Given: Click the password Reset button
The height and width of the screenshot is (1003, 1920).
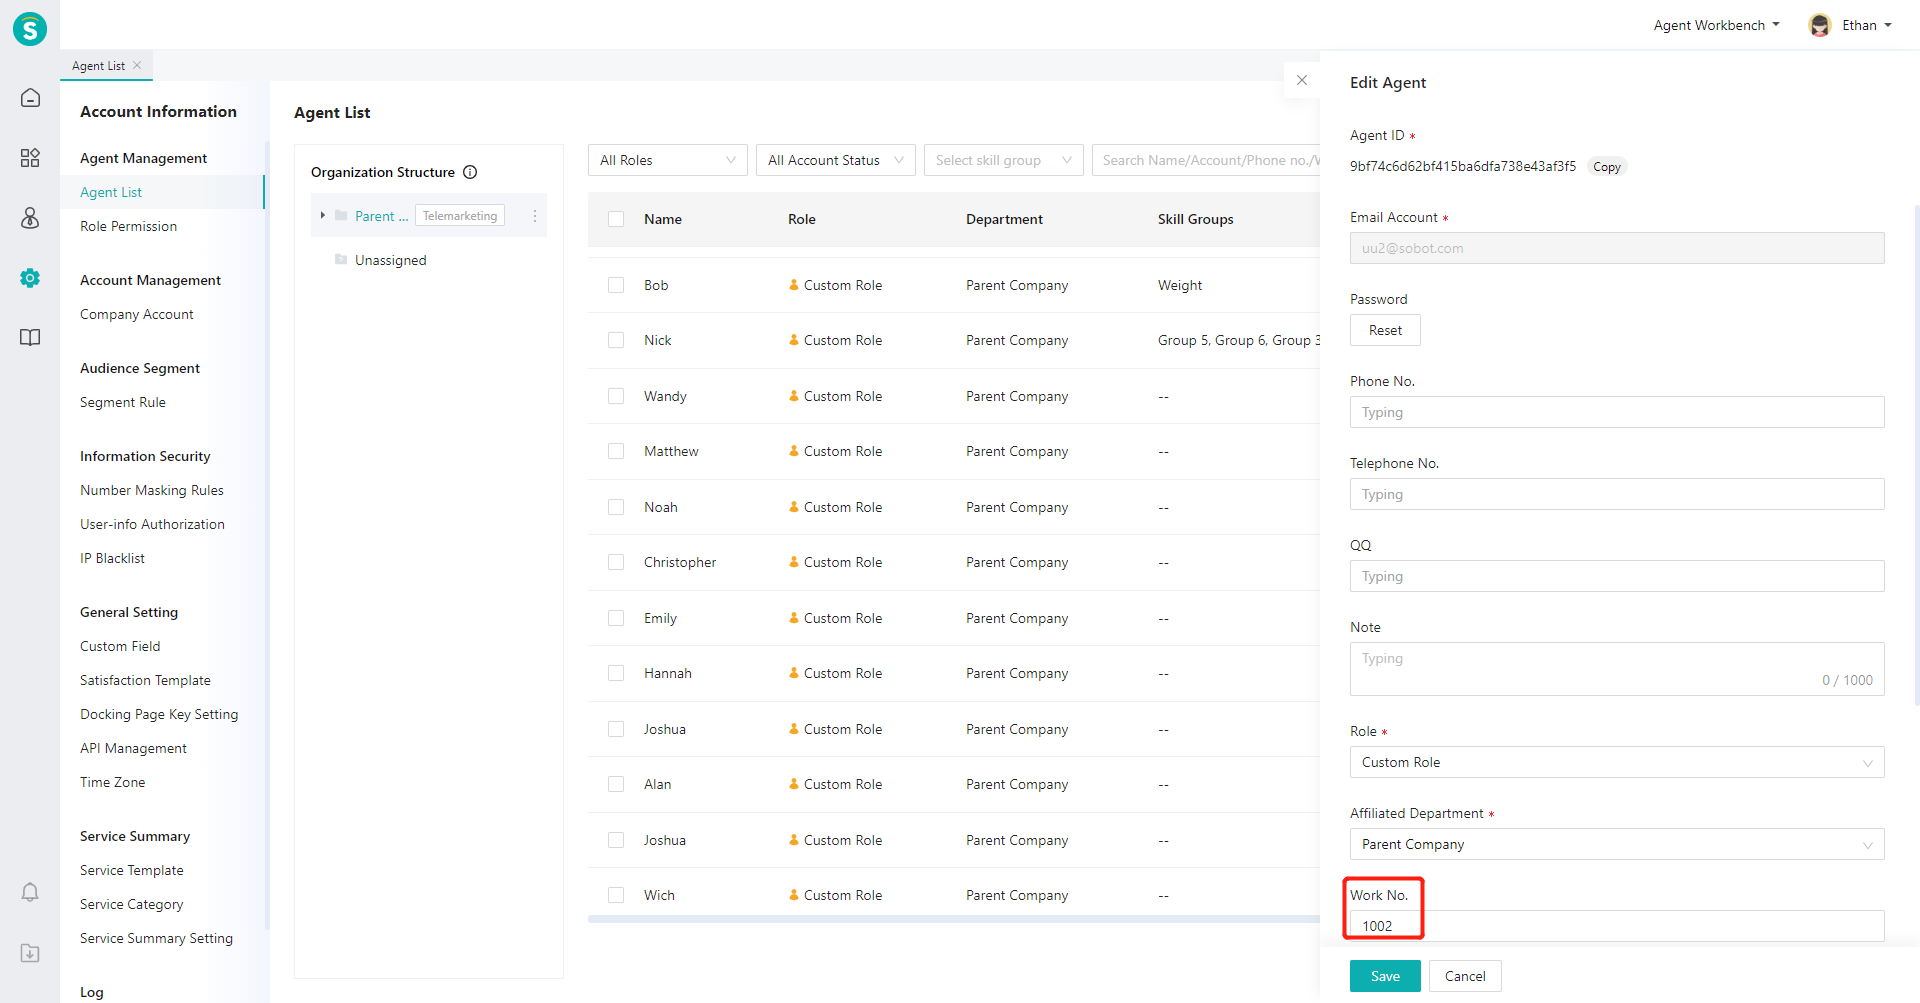Looking at the screenshot, I should tap(1385, 330).
